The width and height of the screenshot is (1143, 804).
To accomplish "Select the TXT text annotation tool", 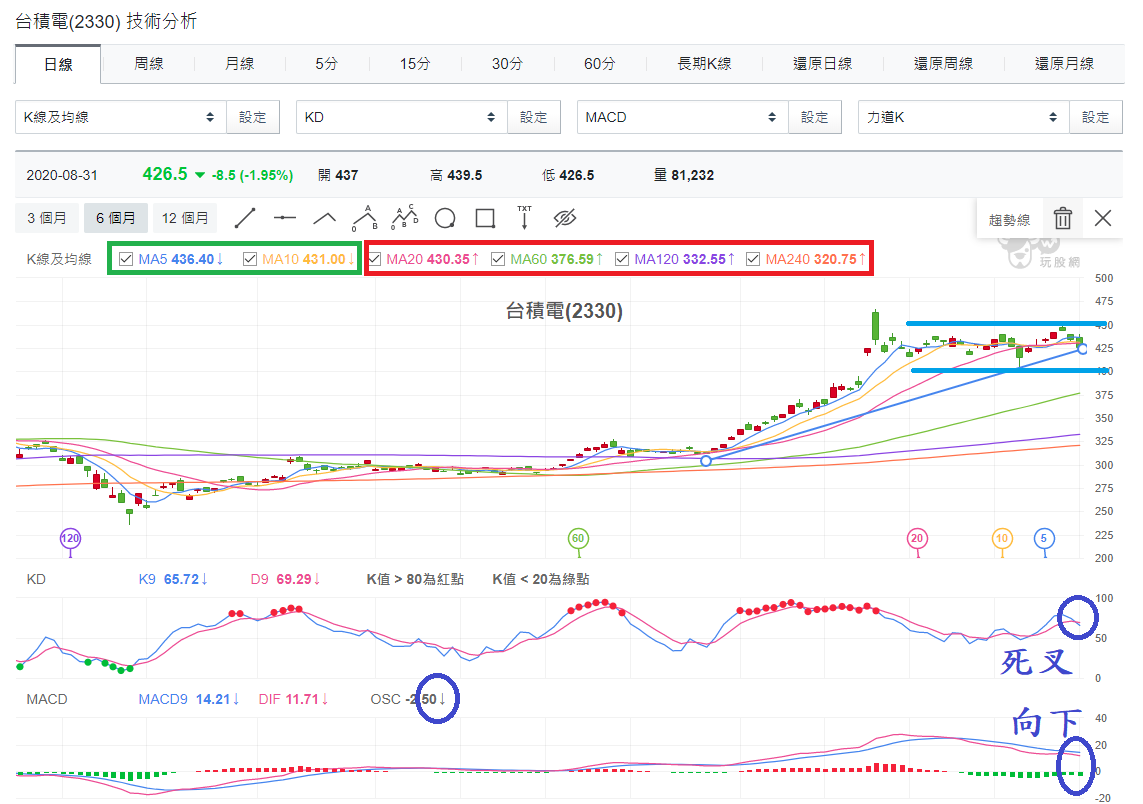I will (524, 217).
